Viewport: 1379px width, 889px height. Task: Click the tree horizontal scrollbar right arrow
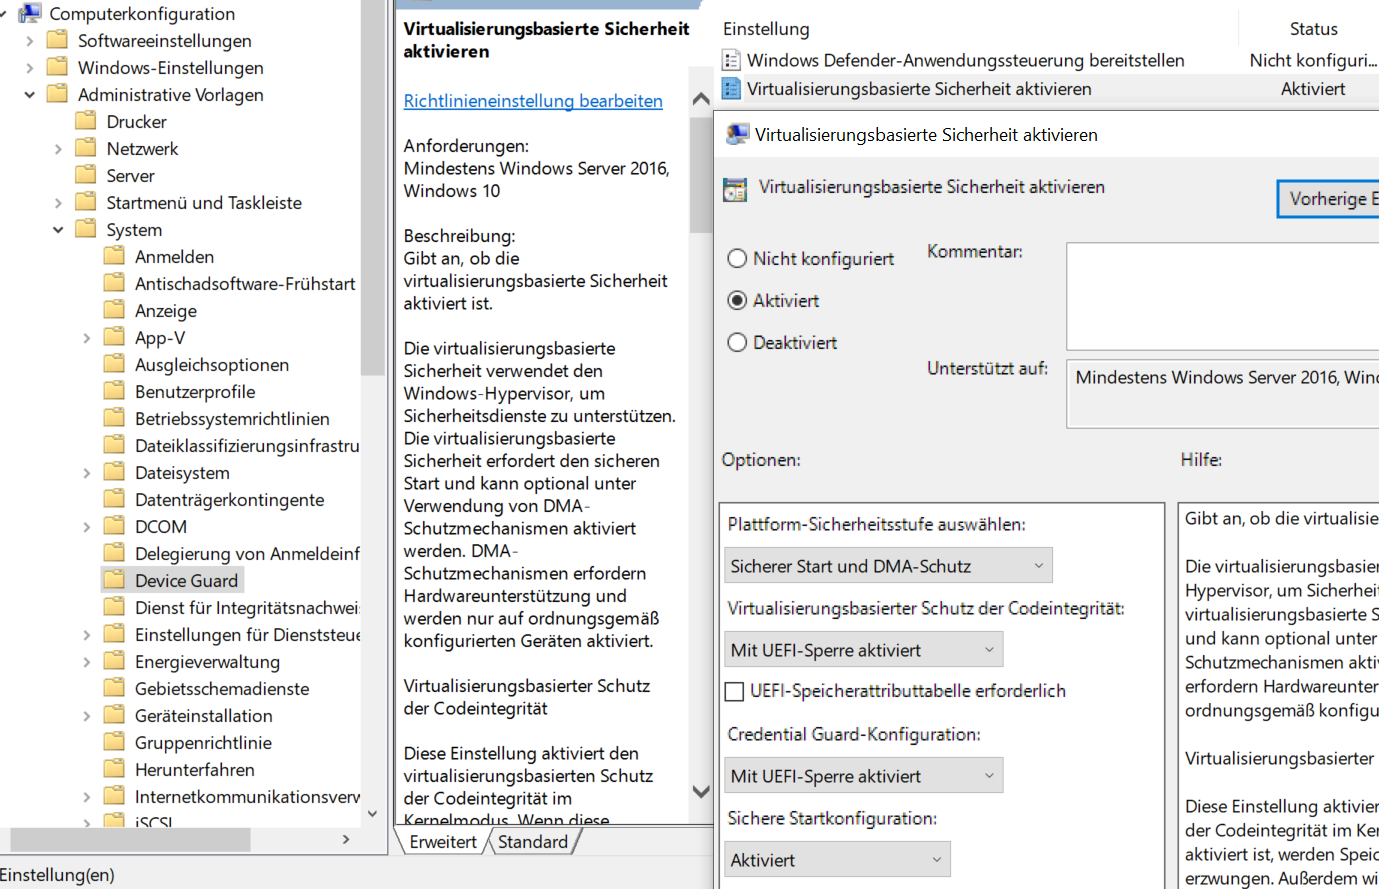[346, 839]
